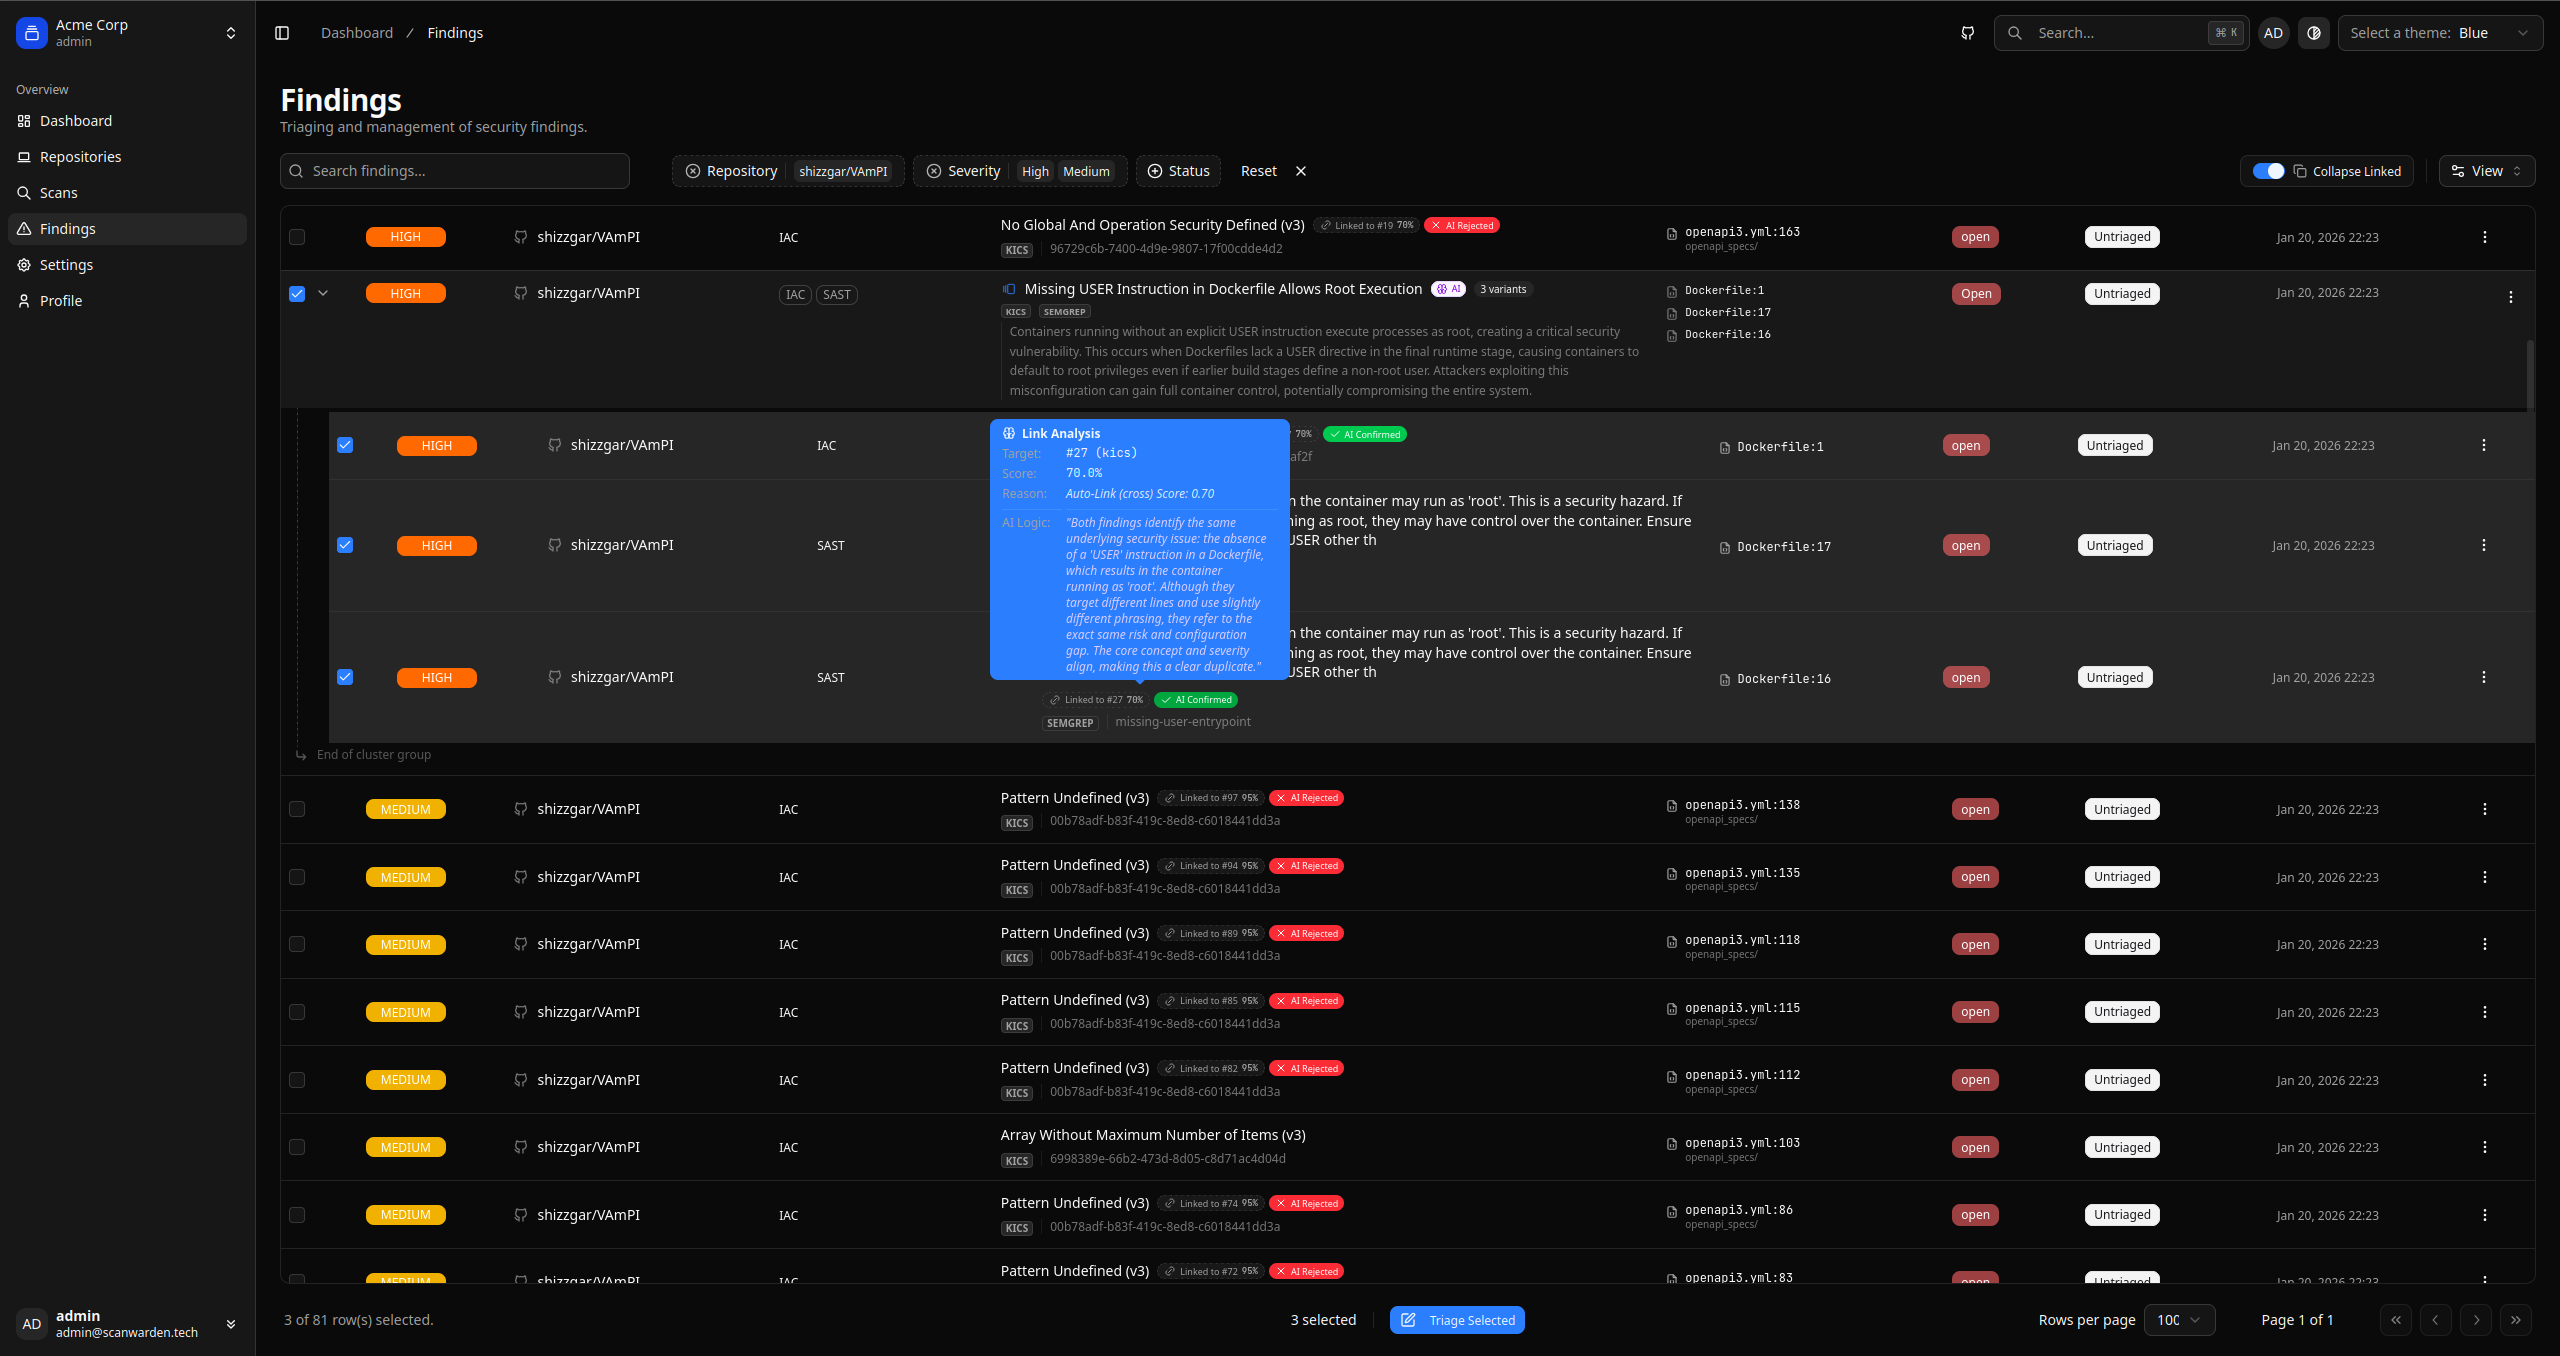
Task: Open the Rows per page dropdown
Action: pyautogui.click(x=2179, y=1320)
